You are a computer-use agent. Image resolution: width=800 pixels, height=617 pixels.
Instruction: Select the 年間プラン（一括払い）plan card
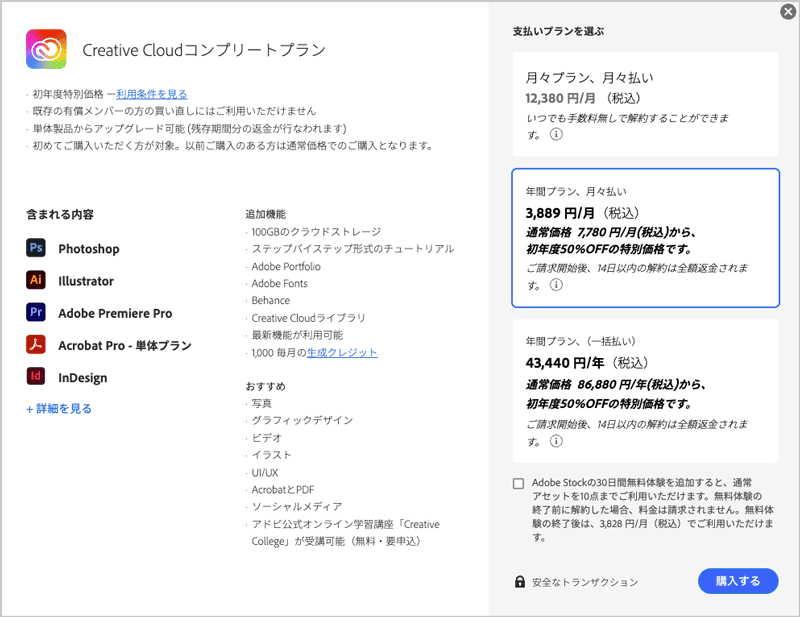pyautogui.click(x=645, y=390)
